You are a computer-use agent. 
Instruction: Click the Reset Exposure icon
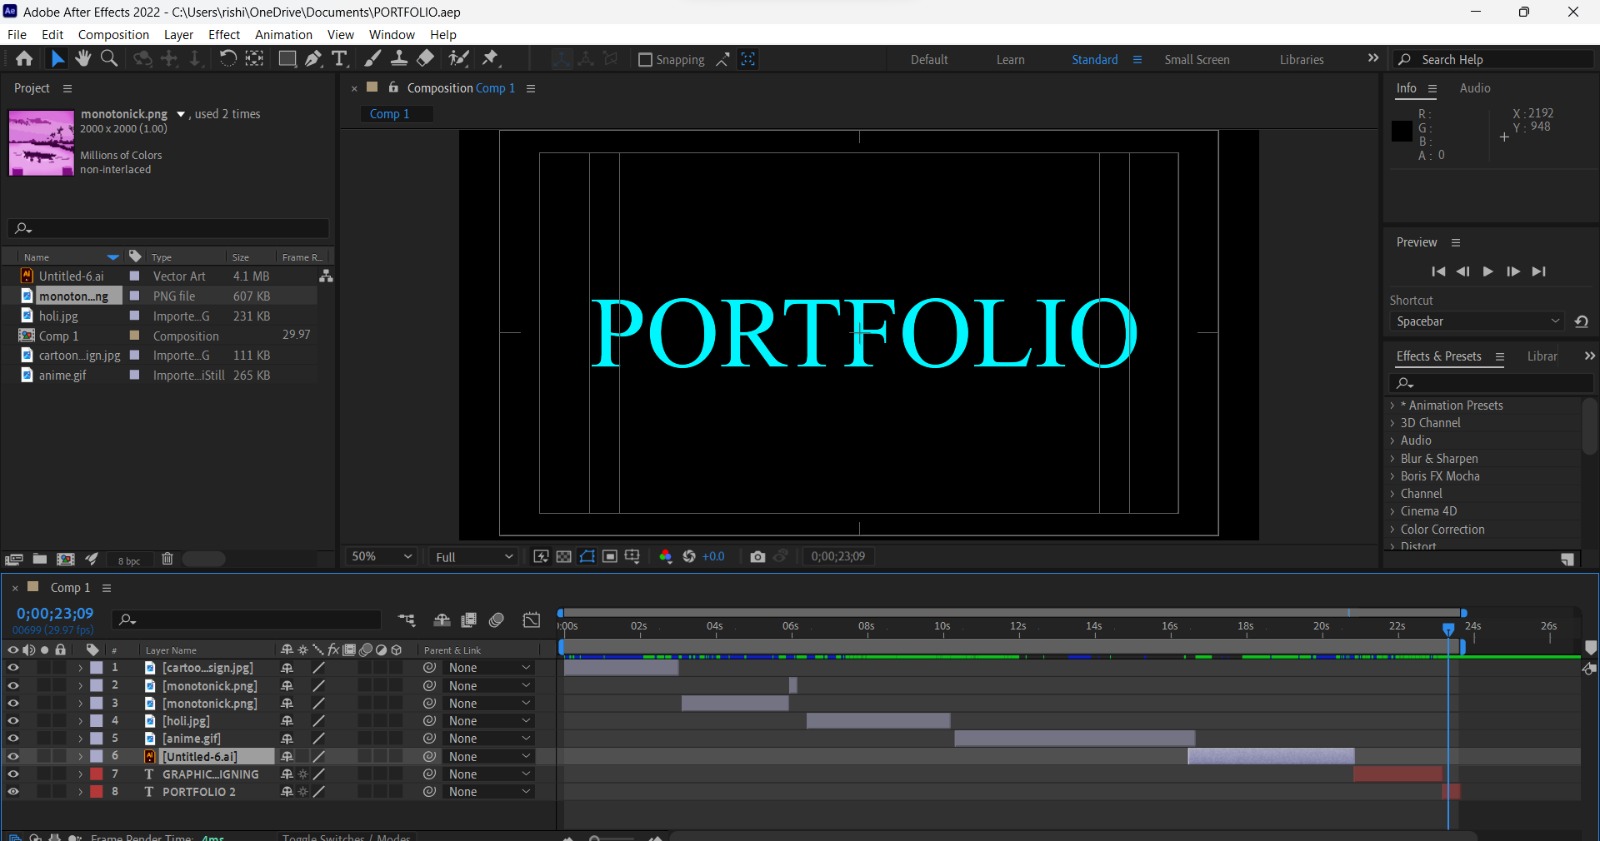coord(689,557)
